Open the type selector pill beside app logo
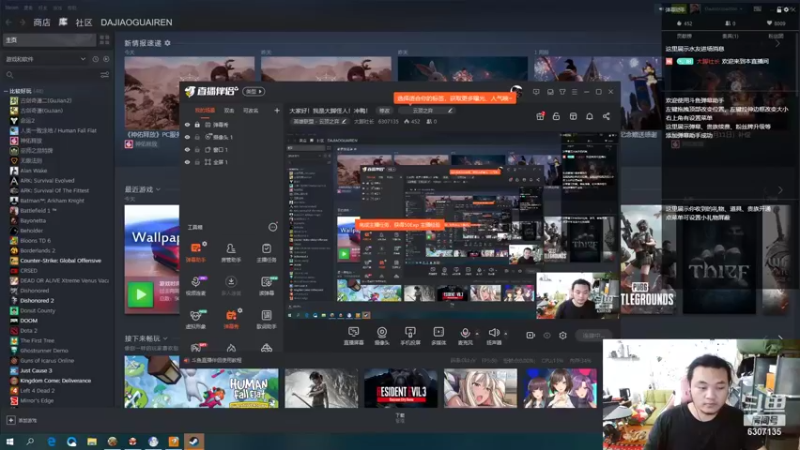 pyautogui.click(x=254, y=92)
